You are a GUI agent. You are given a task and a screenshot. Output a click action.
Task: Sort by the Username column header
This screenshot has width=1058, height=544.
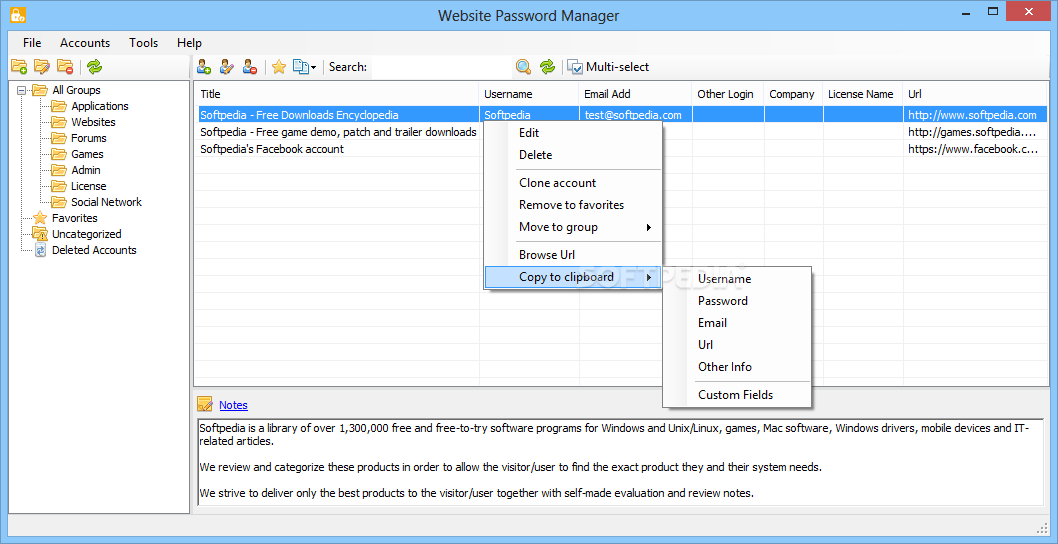[x=529, y=94]
